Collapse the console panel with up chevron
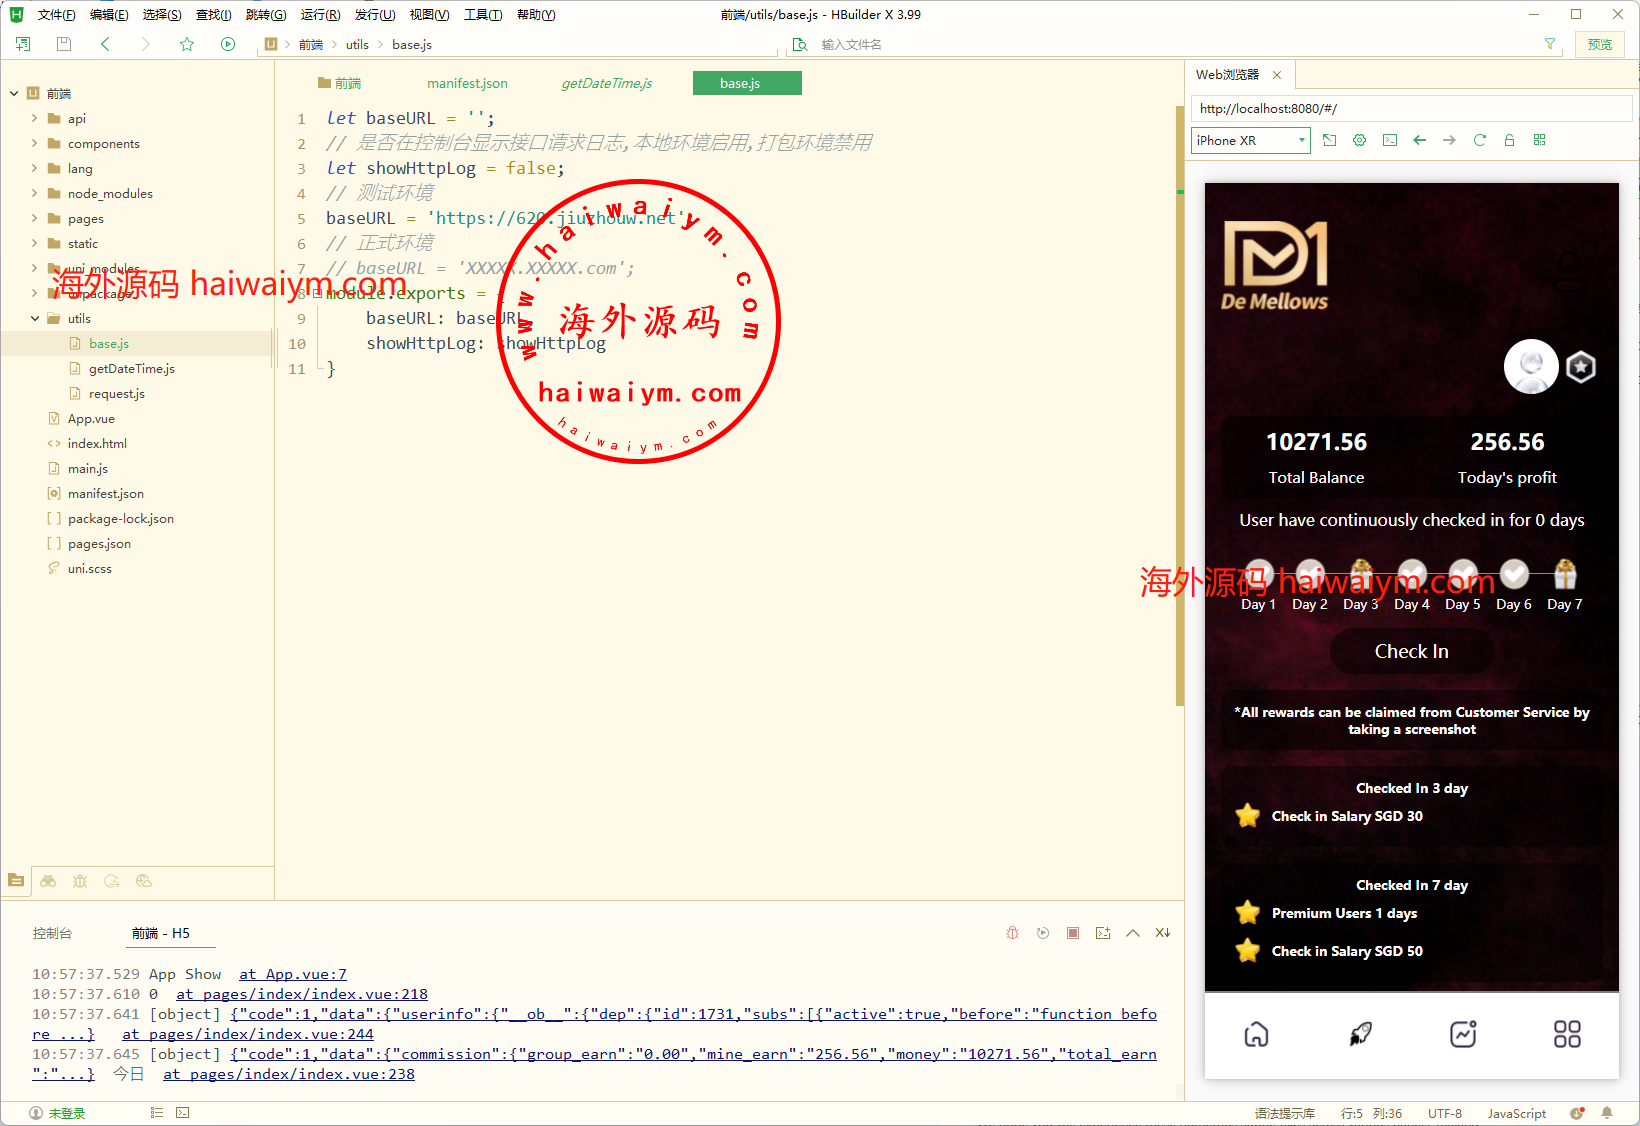Screen dimensions: 1640x1126 1132,933
